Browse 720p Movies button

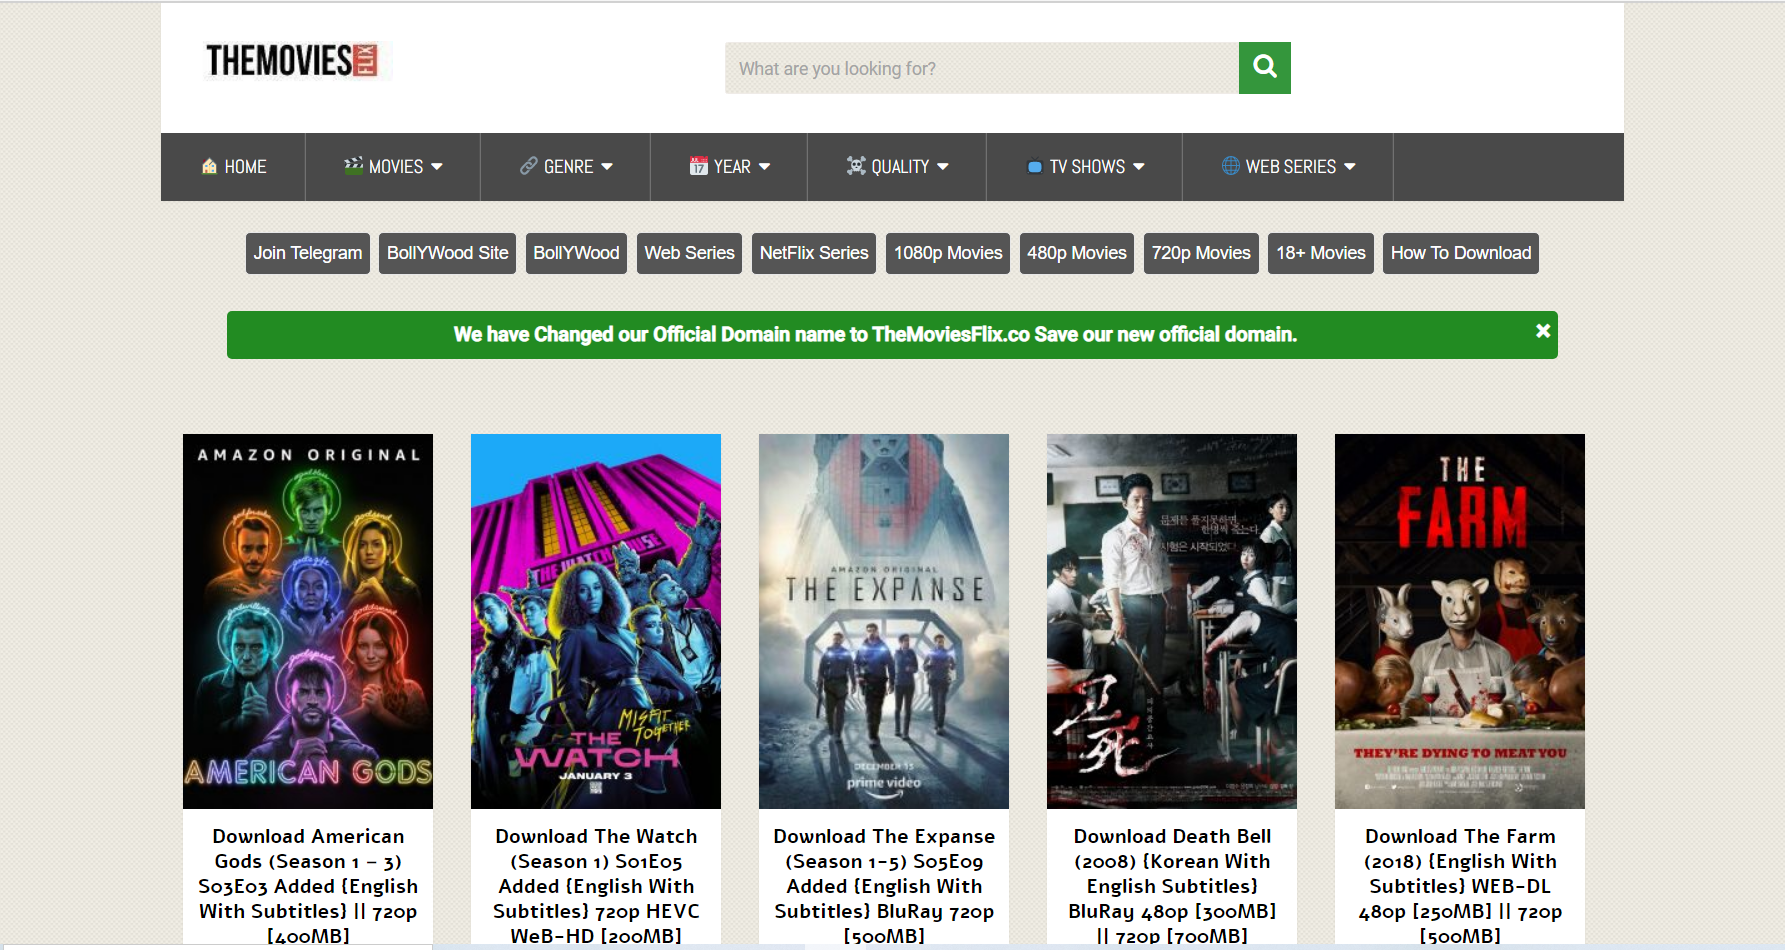point(1201,253)
